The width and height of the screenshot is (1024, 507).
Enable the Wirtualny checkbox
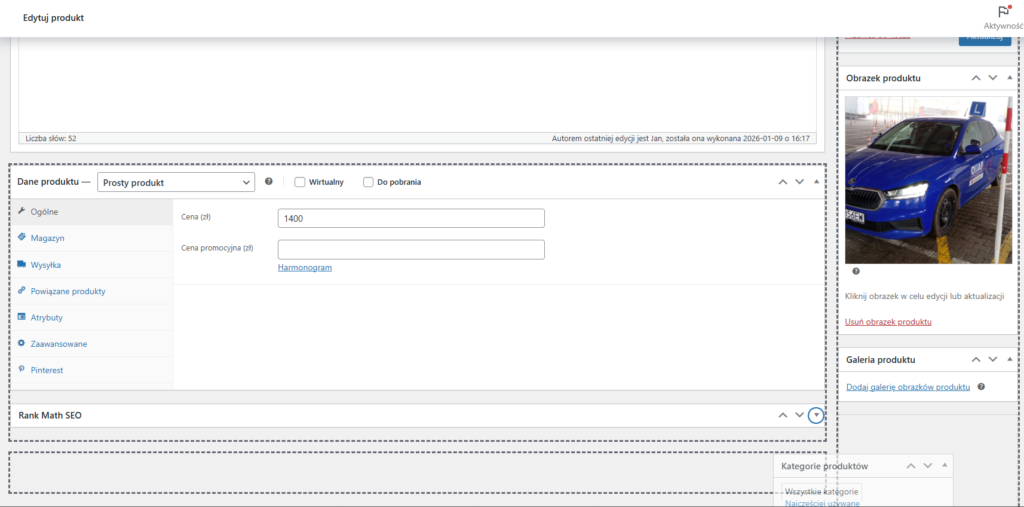(x=300, y=182)
